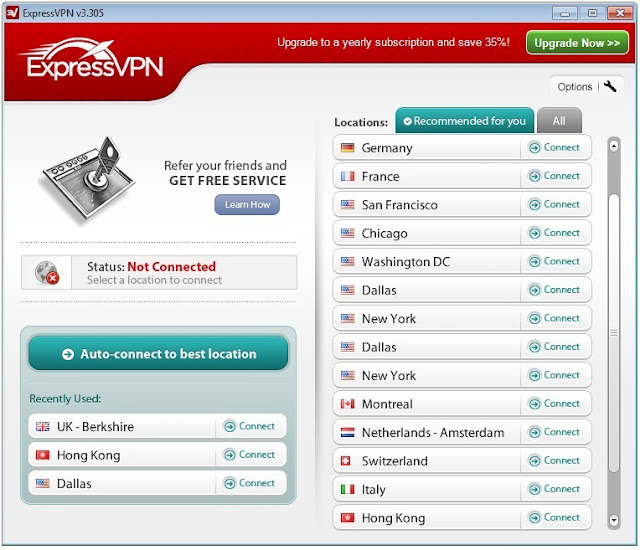Screen dimensions: 640x550
Task: Click the France flag icon
Action: click(347, 176)
